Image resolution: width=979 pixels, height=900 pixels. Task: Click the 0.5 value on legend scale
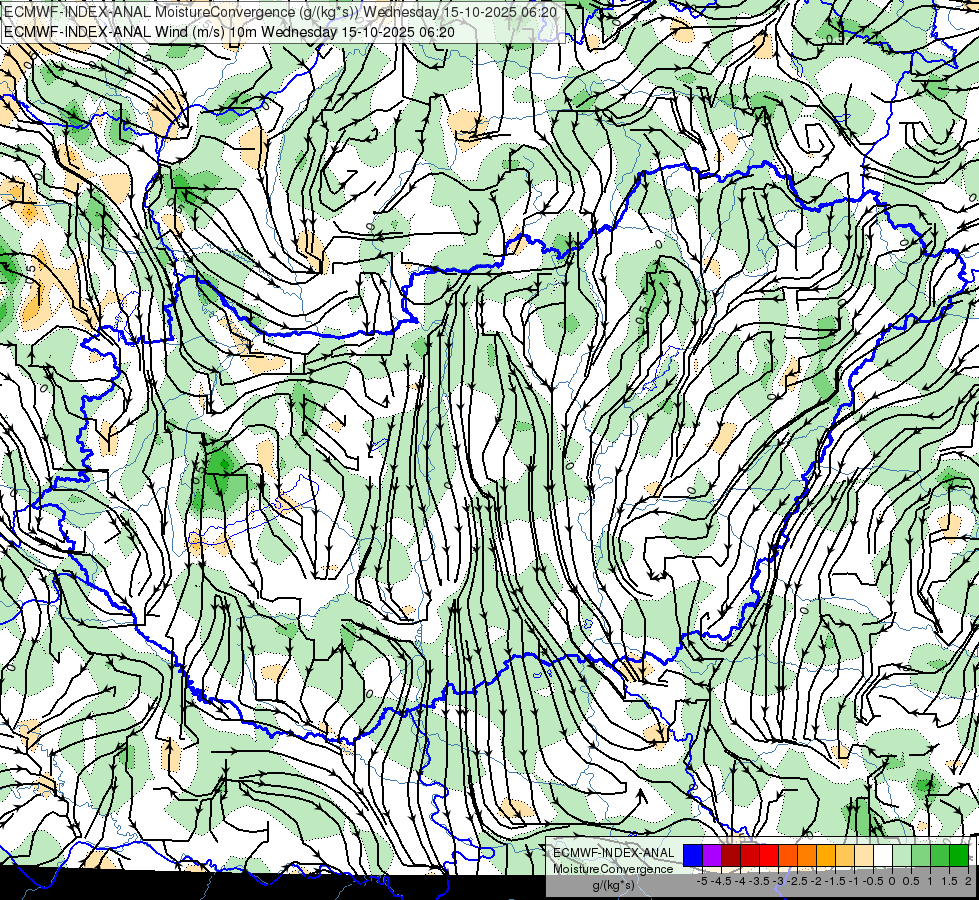(911, 881)
